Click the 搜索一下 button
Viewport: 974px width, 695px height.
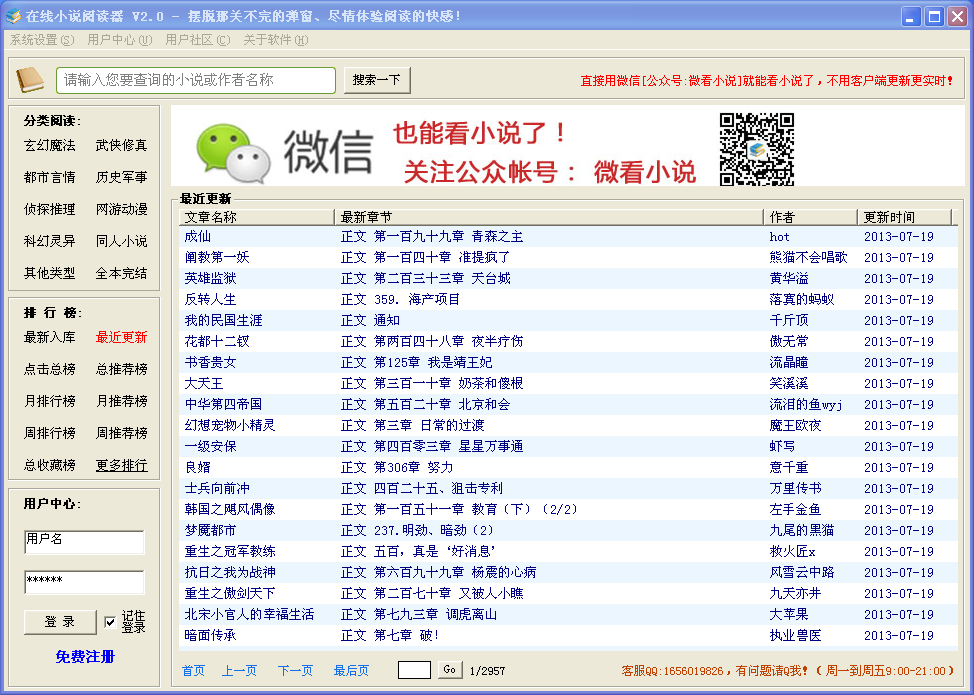[377, 80]
